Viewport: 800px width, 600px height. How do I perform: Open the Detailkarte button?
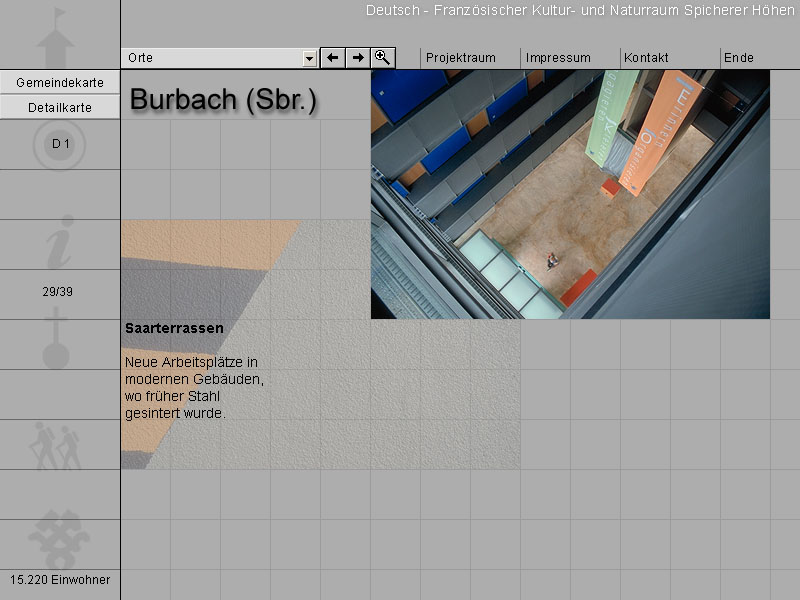tap(60, 108)
